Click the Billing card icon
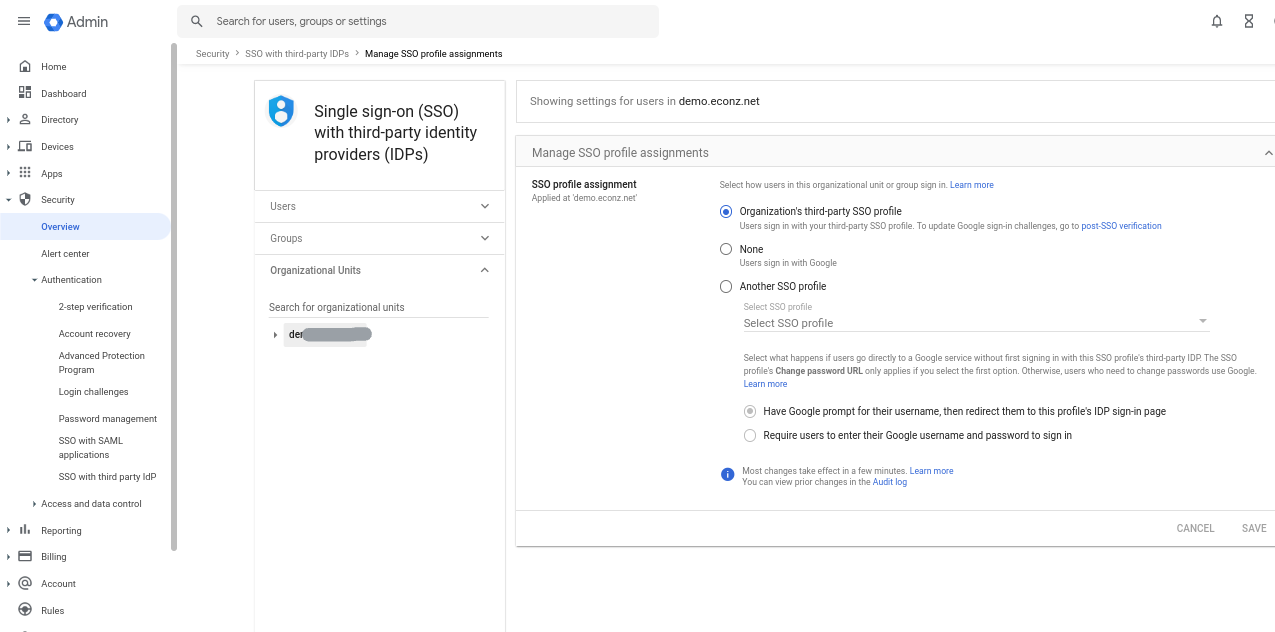 (x=25, y=556)
